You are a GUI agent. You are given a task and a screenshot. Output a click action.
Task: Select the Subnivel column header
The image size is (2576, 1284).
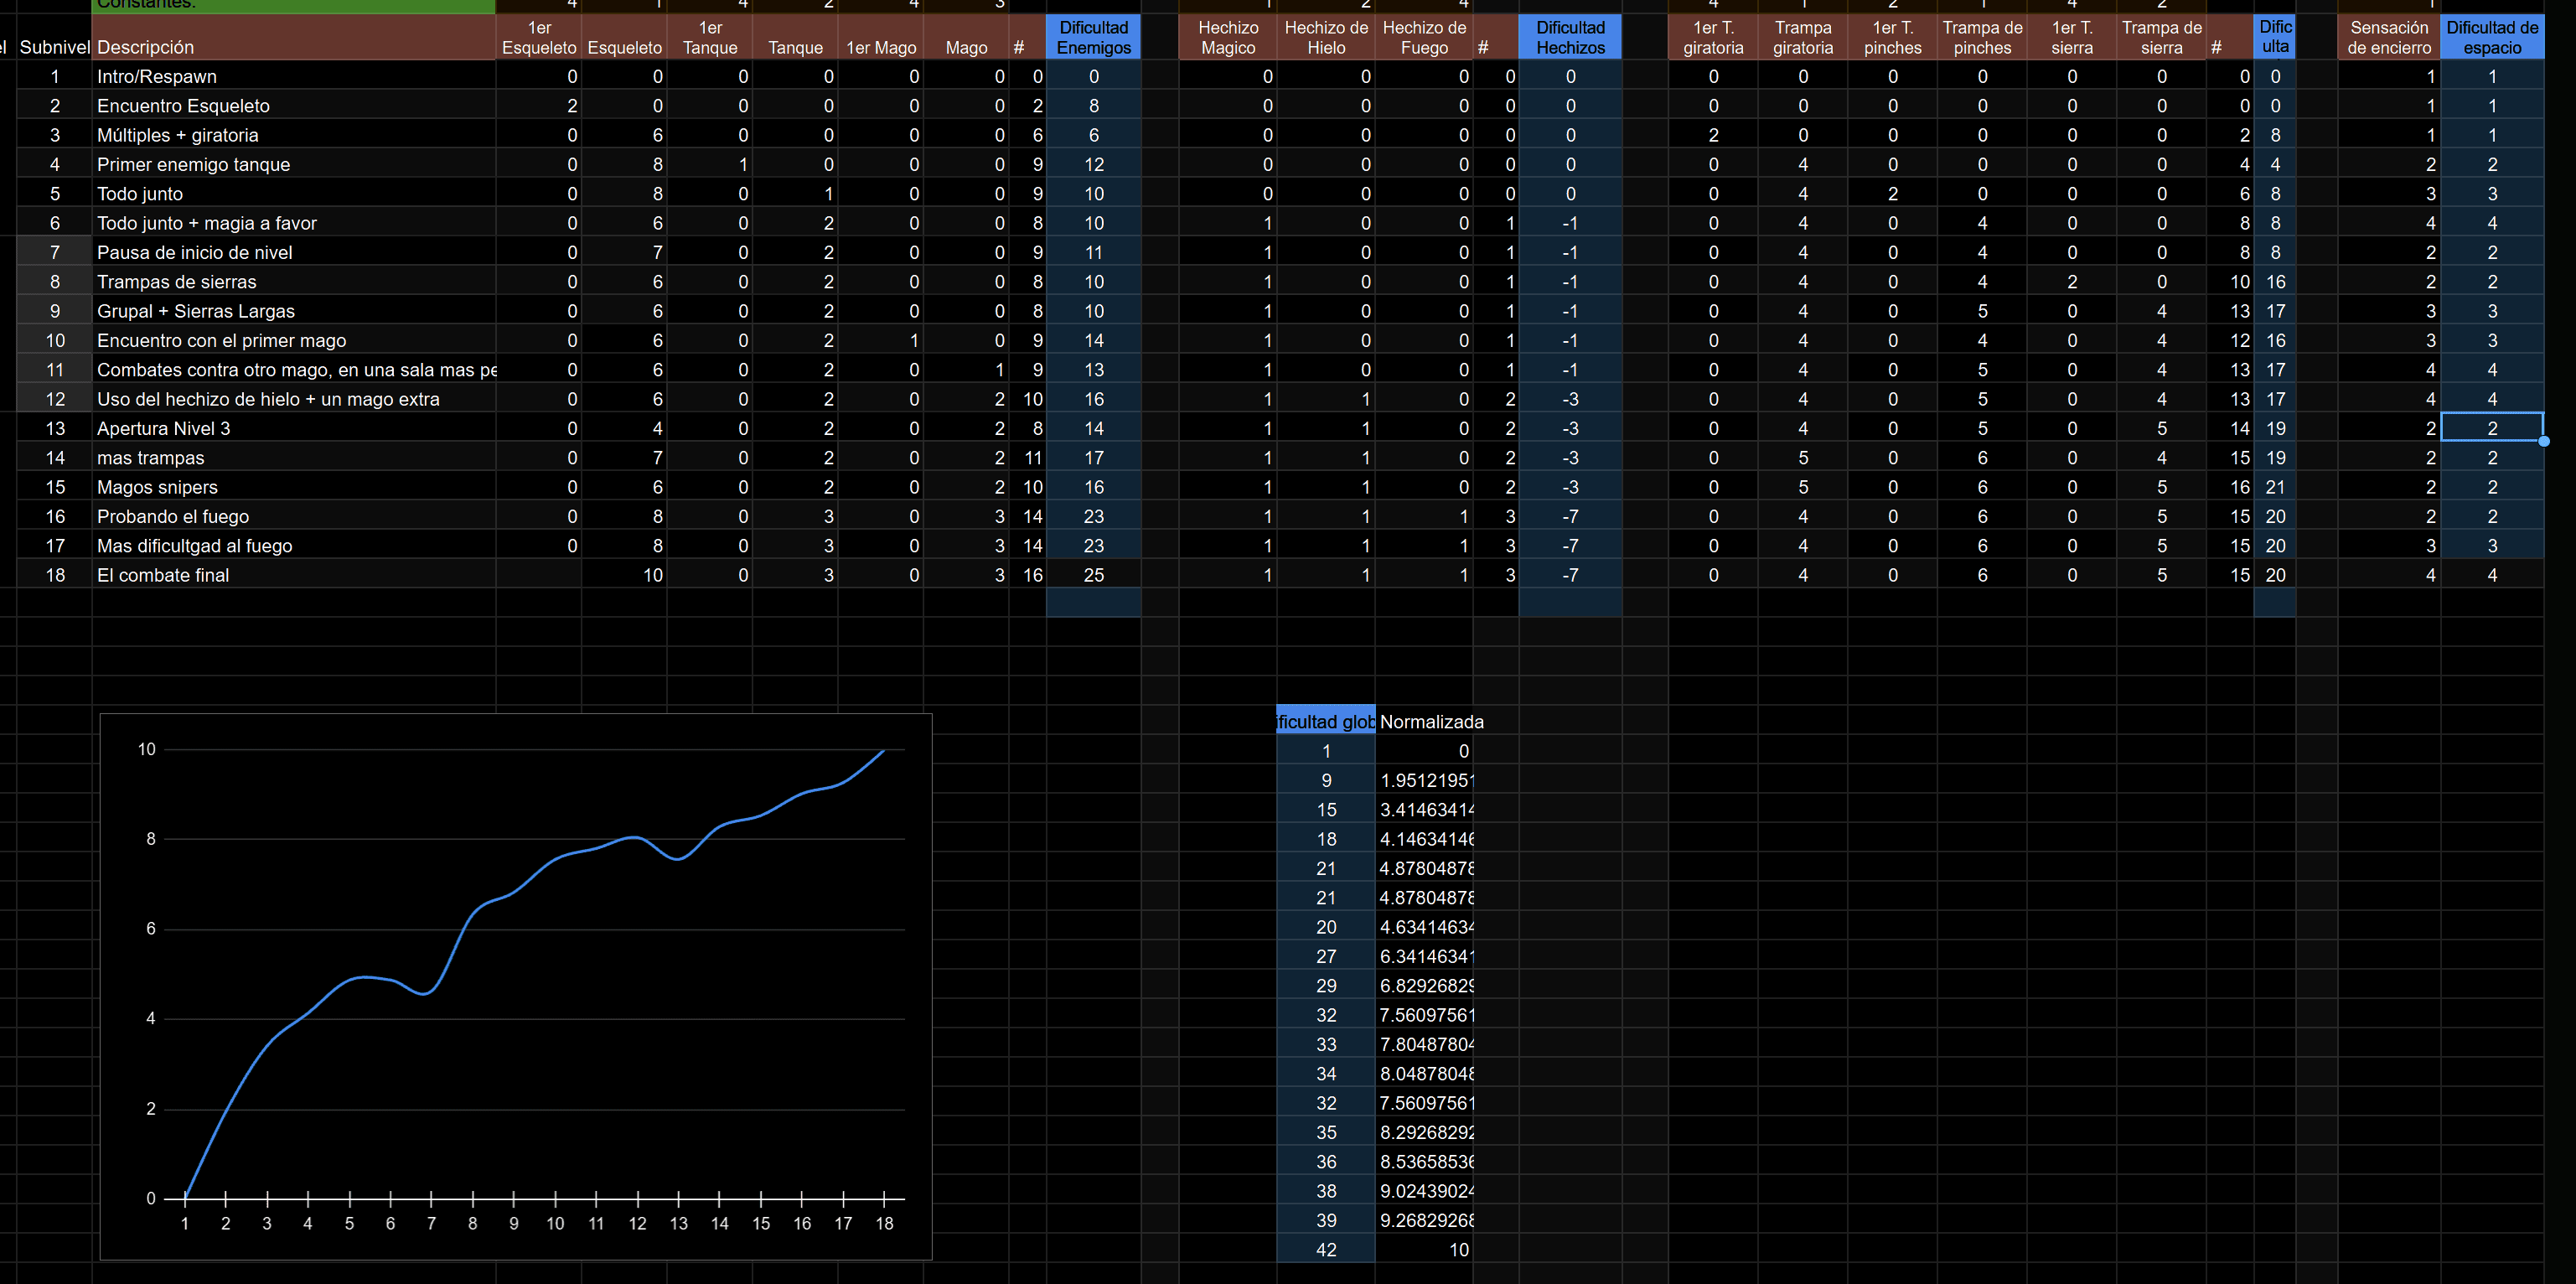point(54,37)
